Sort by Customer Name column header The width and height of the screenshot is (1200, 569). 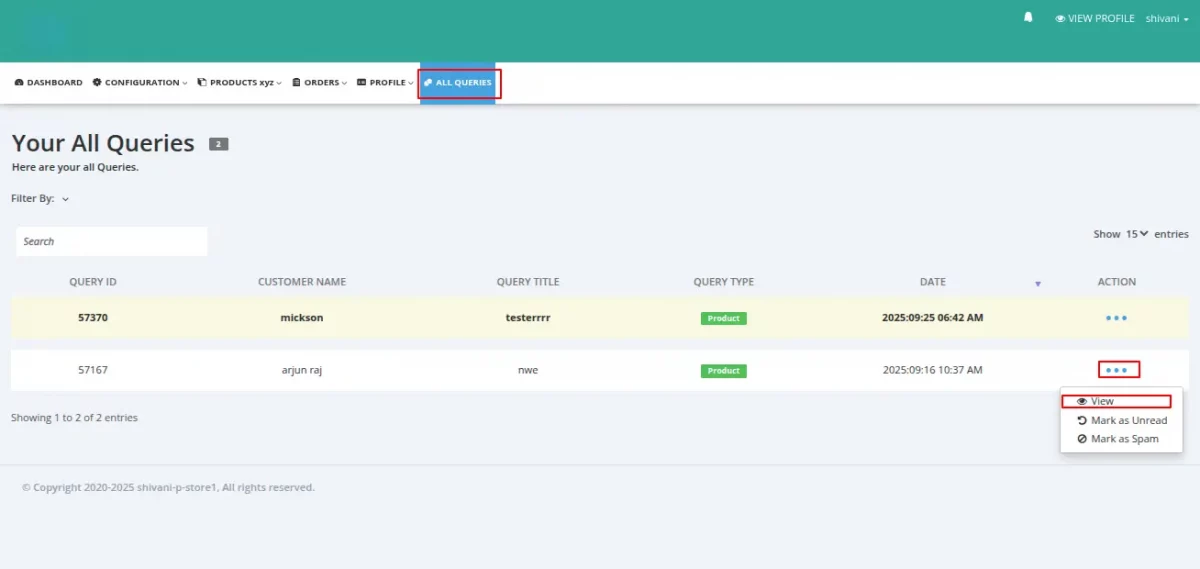pyautogui.click(x=302, y=282)
